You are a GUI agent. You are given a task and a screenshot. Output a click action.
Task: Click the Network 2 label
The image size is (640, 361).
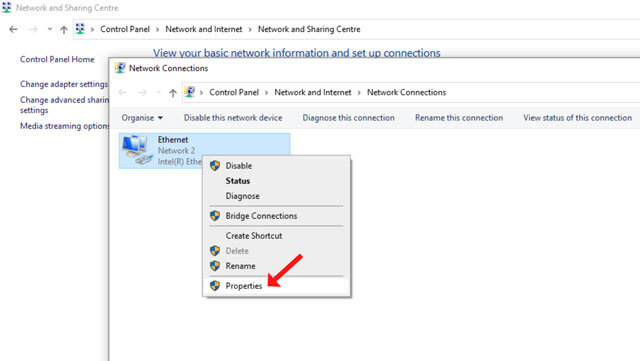coord(176,151)
